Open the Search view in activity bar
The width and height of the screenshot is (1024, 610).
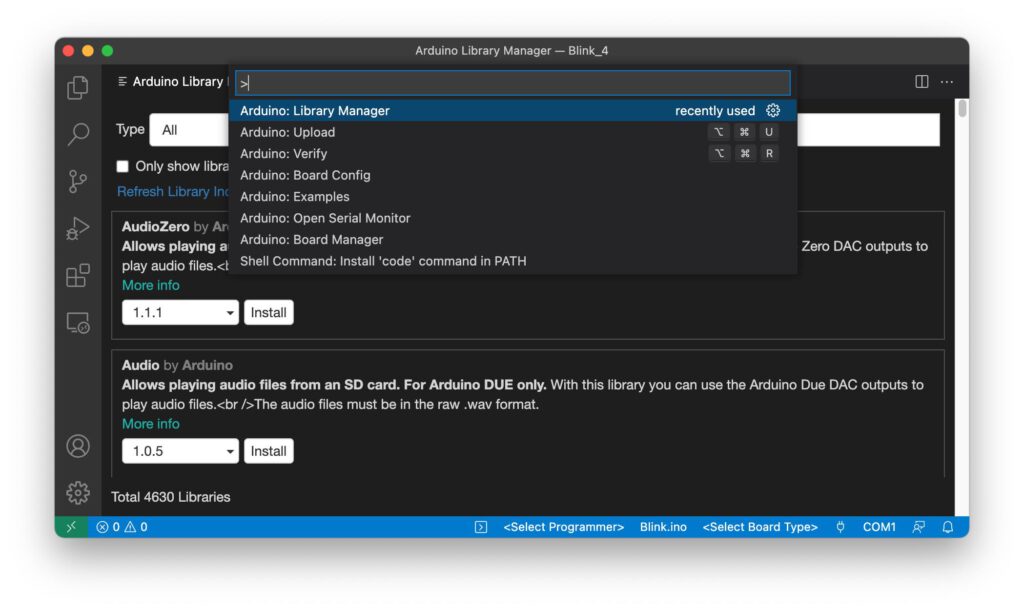click(78, 134)
